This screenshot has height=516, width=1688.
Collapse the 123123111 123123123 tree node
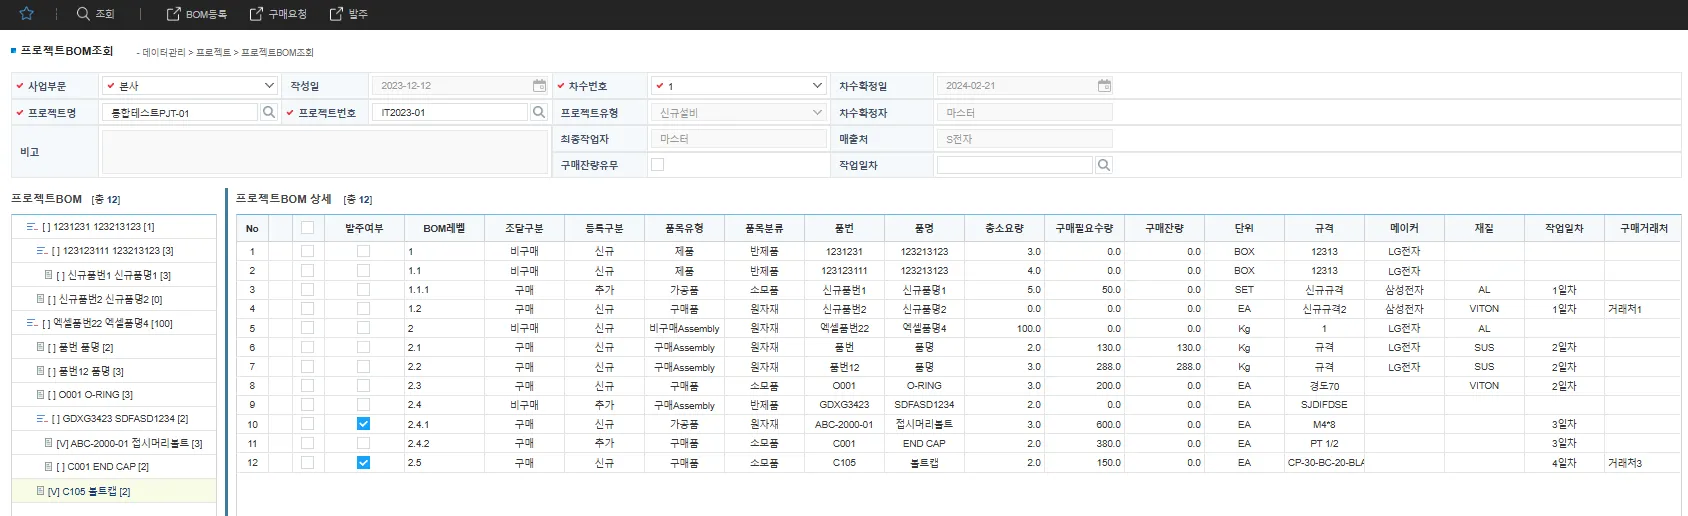tap(41, 251)
